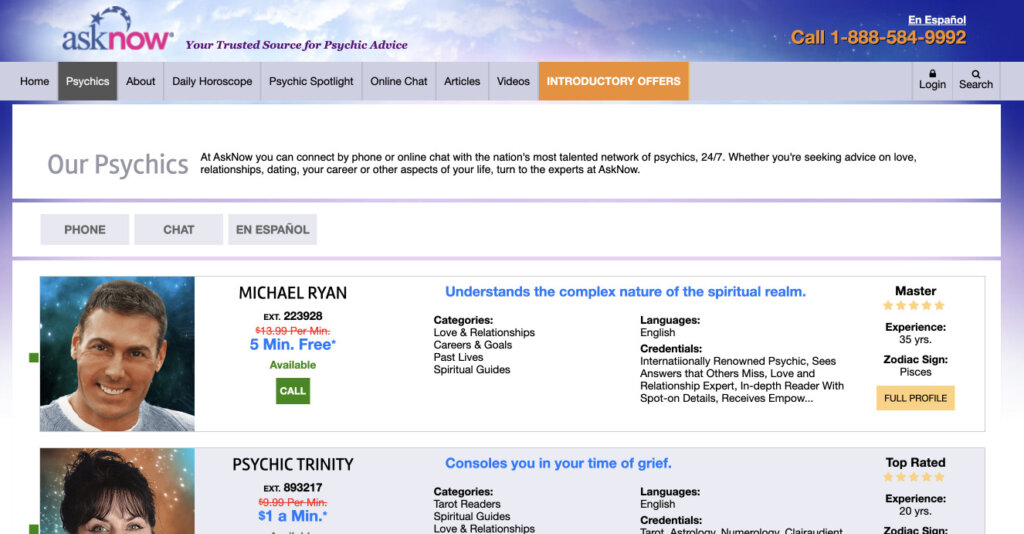The width and height of the screenshot is (1024, 534).
Task: Click the AskNow logo
Action: [x=118, y=31]
